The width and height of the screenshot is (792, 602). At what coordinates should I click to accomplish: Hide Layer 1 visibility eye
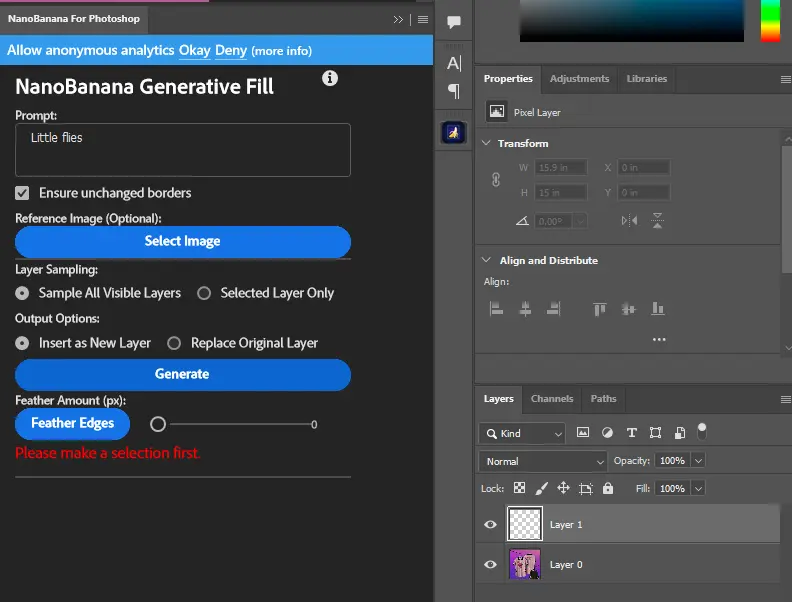pos(490,524)
